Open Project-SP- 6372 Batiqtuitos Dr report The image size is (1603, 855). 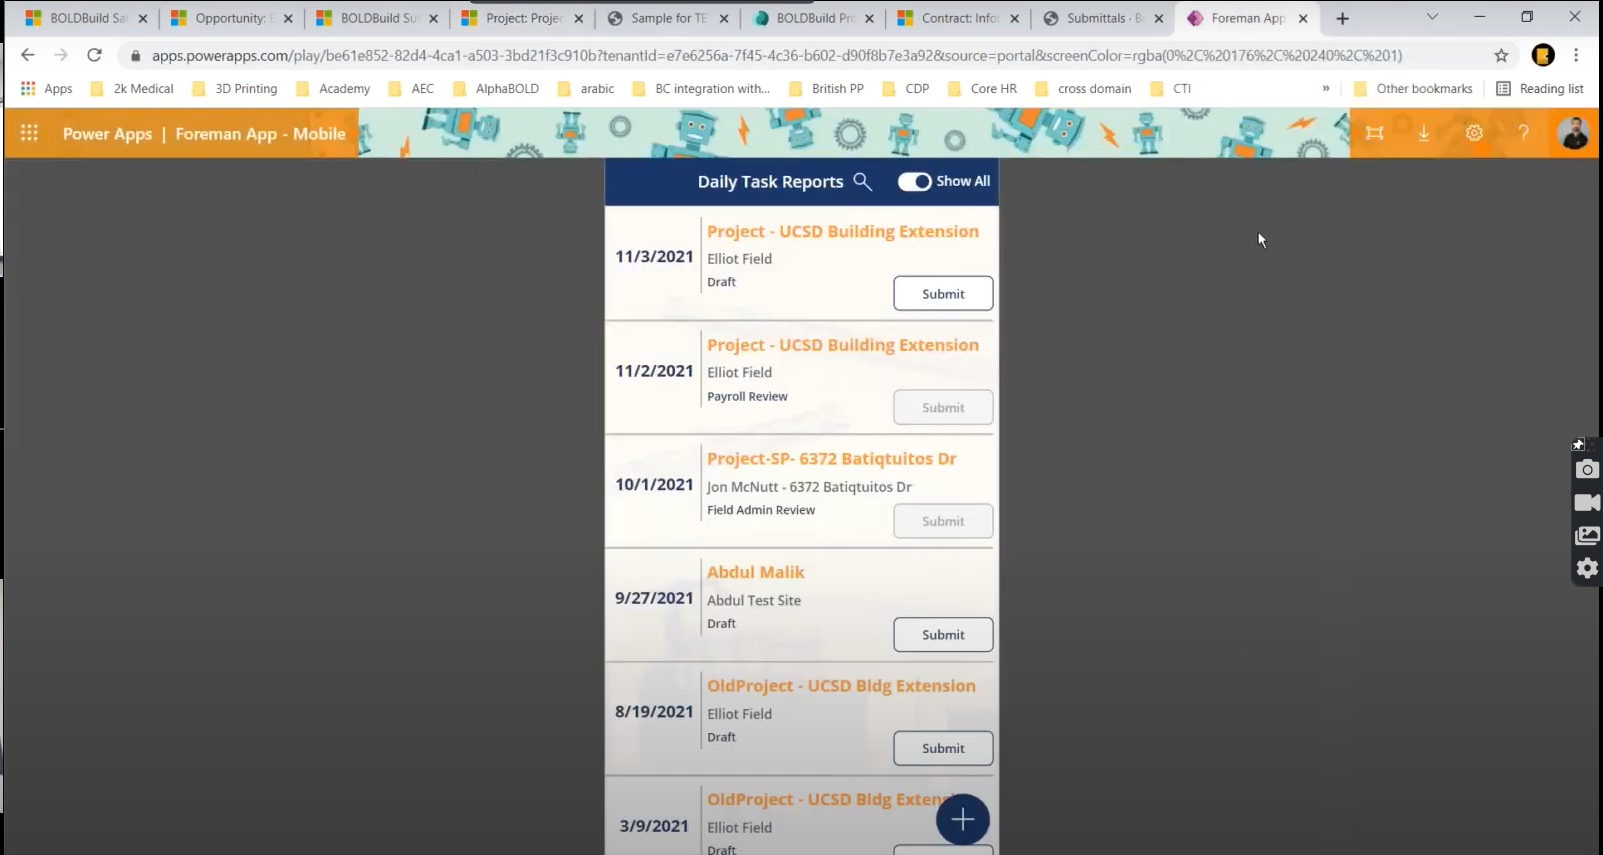pyautogui.click(x=831, y=459)
